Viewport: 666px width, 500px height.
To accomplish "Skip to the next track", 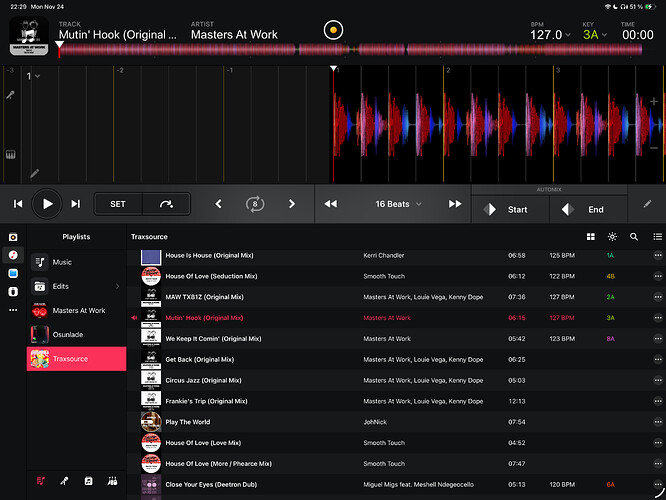I will (75, 204).
